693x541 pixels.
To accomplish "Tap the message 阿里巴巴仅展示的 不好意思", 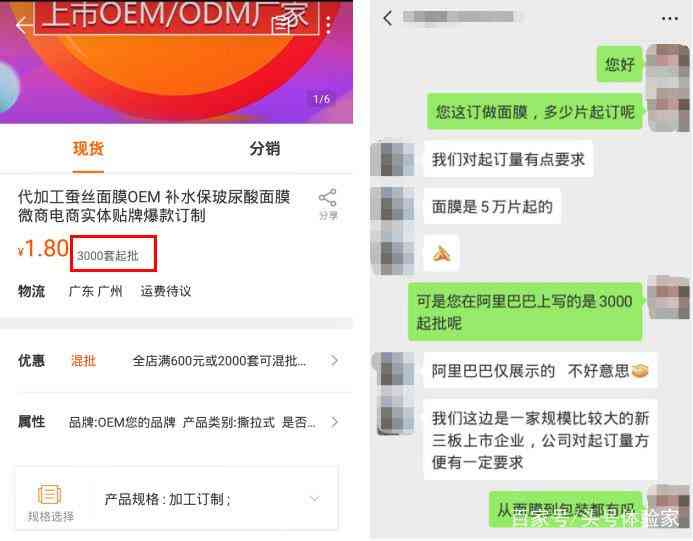I will click(541, 371).
